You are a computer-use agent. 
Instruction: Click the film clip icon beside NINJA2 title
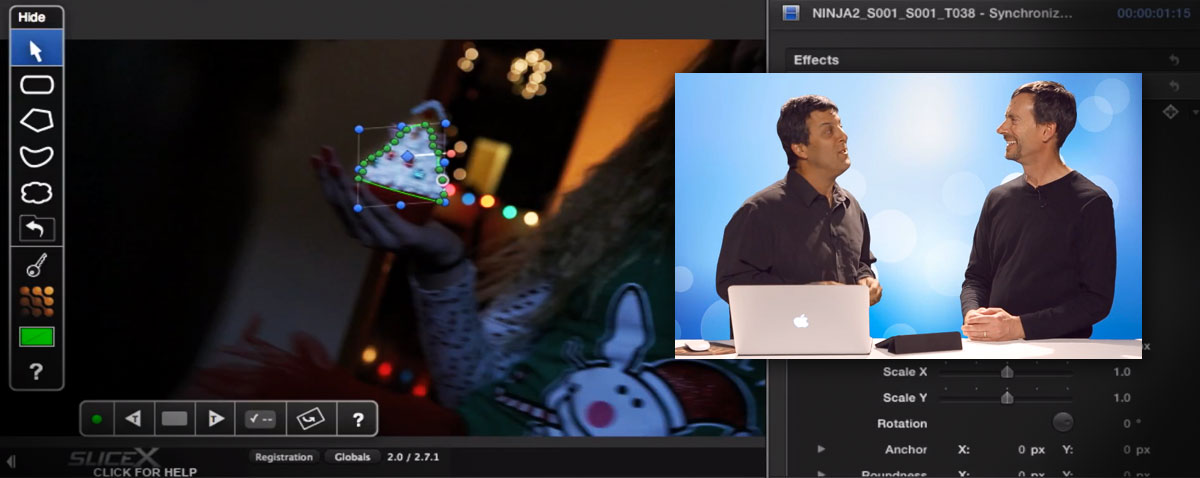792,13
